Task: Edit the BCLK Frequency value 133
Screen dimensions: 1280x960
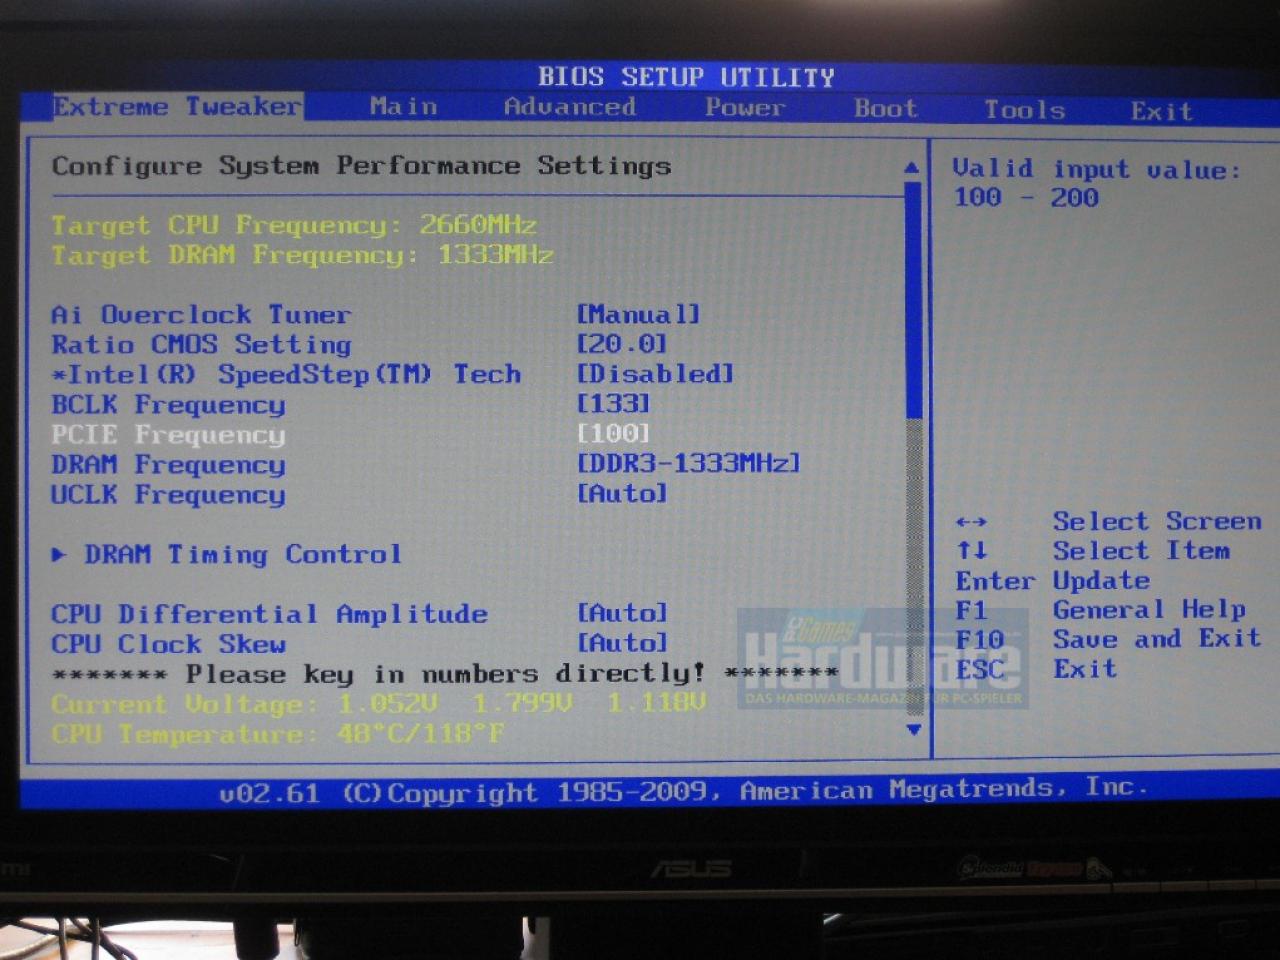Action: pos(613,404)
